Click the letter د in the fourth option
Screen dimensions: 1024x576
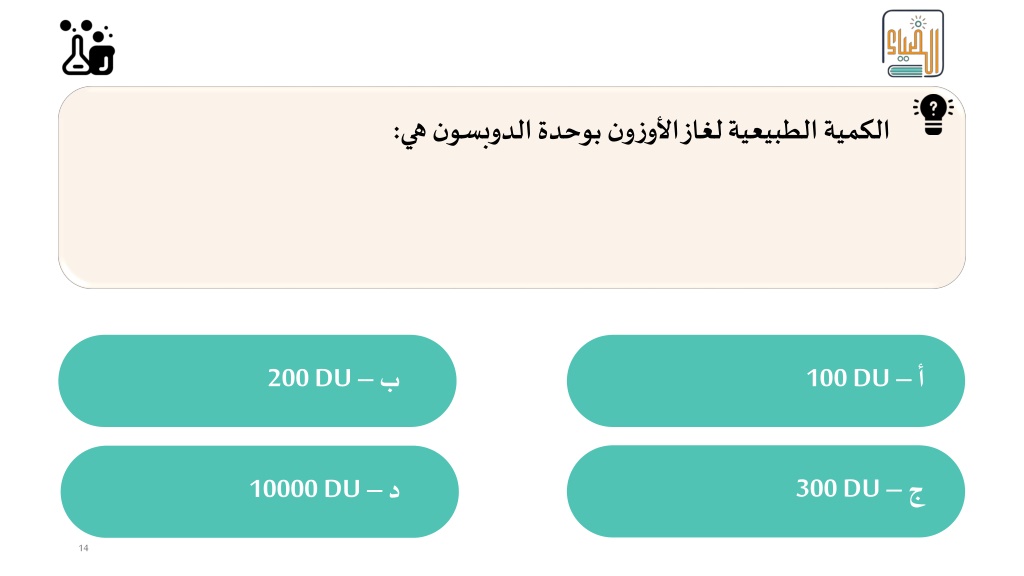pyautogui.click(x=394, y=490)
